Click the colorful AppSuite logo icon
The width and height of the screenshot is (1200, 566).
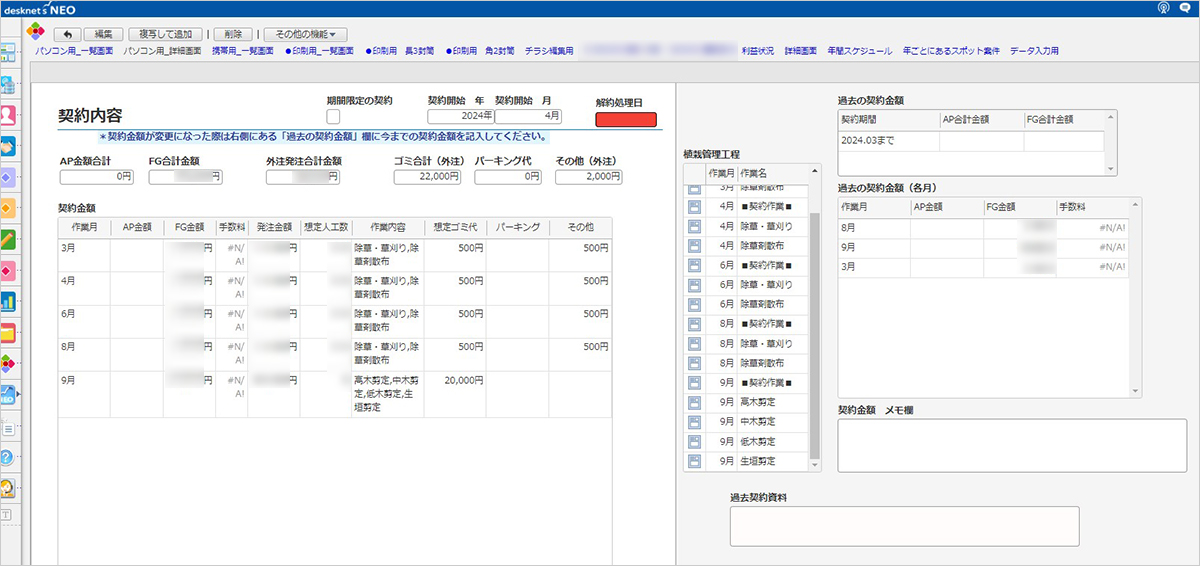pos(35,33)
